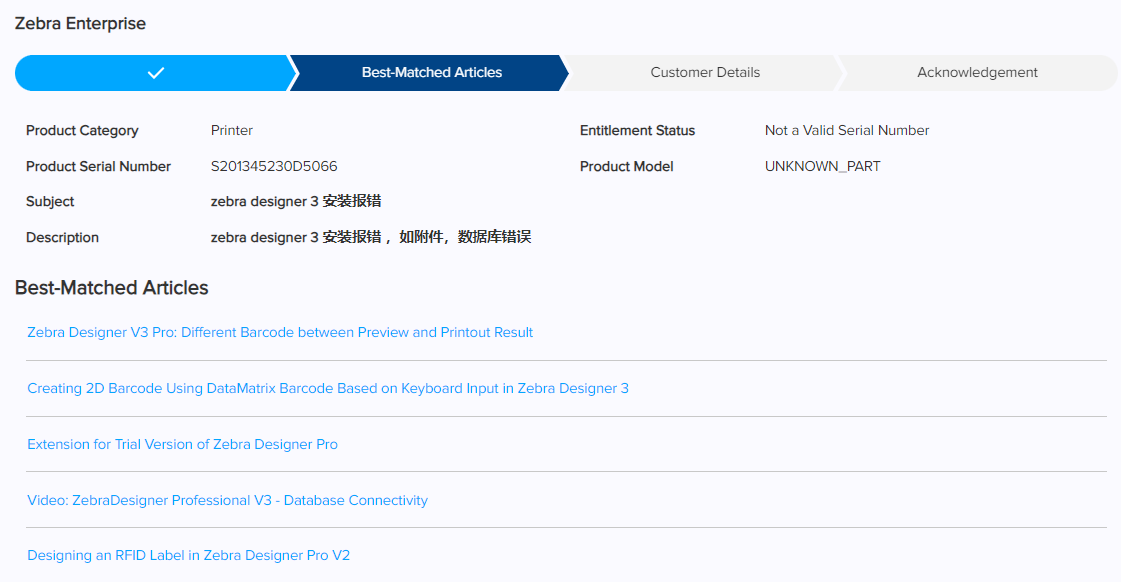The image size is (1121, 582).
Task: Click the Product Serial Number label
Action: pos(98,167)
